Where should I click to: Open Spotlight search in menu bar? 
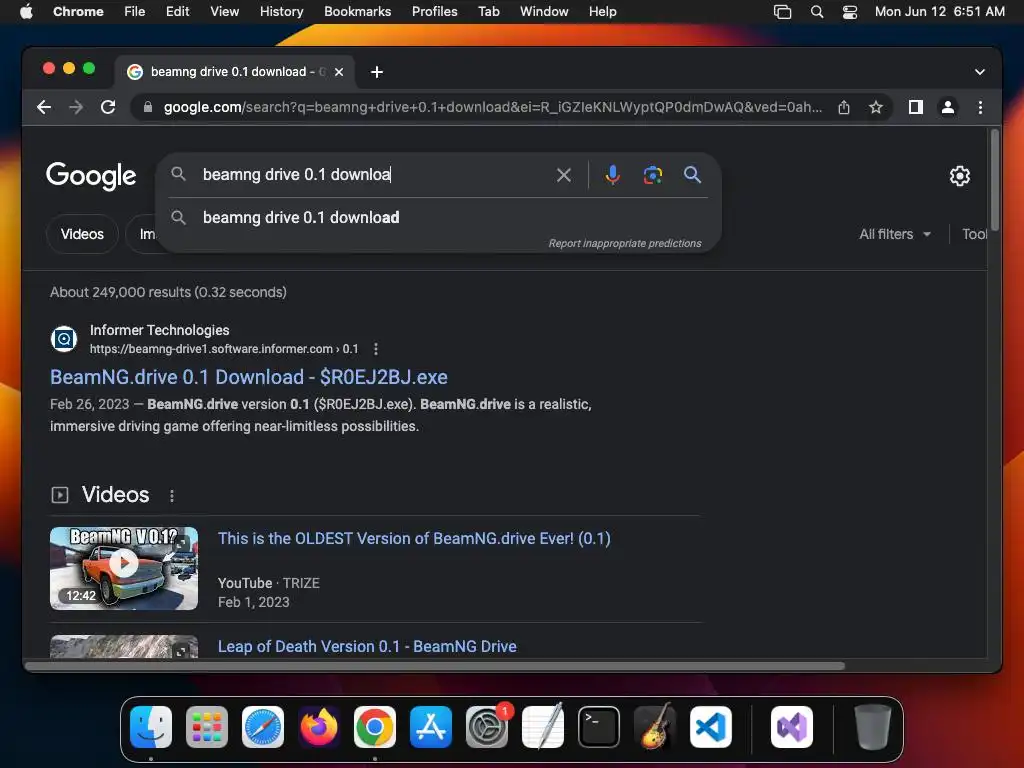coord(816,12)
